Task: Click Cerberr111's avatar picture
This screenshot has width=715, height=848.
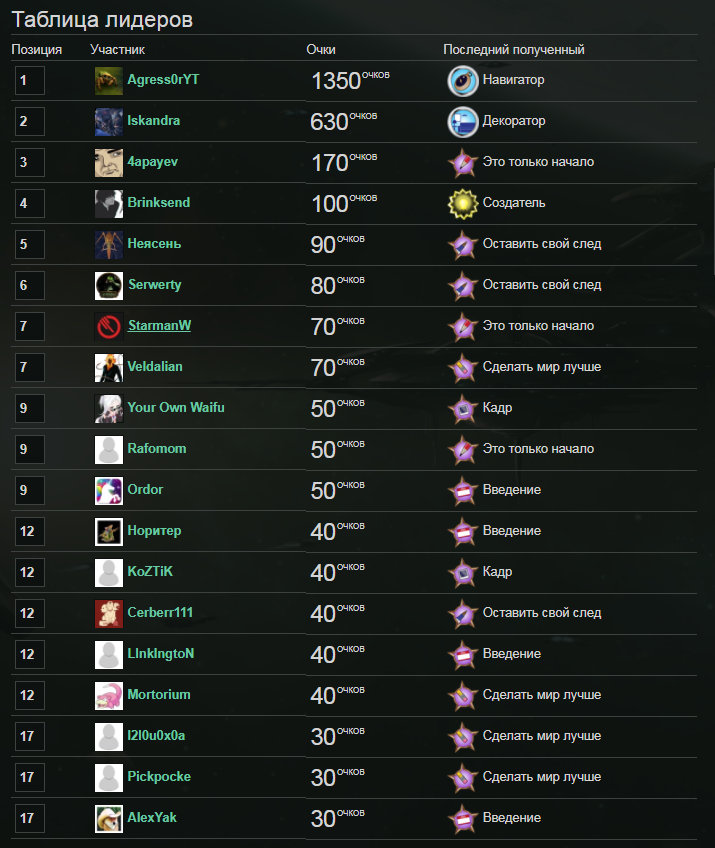Action: tap(109, 613)
